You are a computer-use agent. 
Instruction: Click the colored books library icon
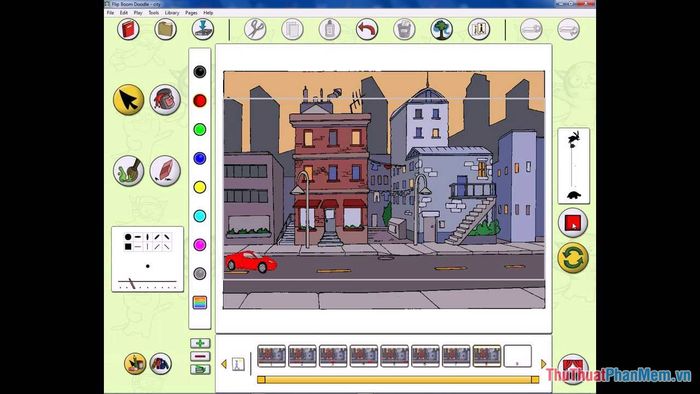(161, 364)
